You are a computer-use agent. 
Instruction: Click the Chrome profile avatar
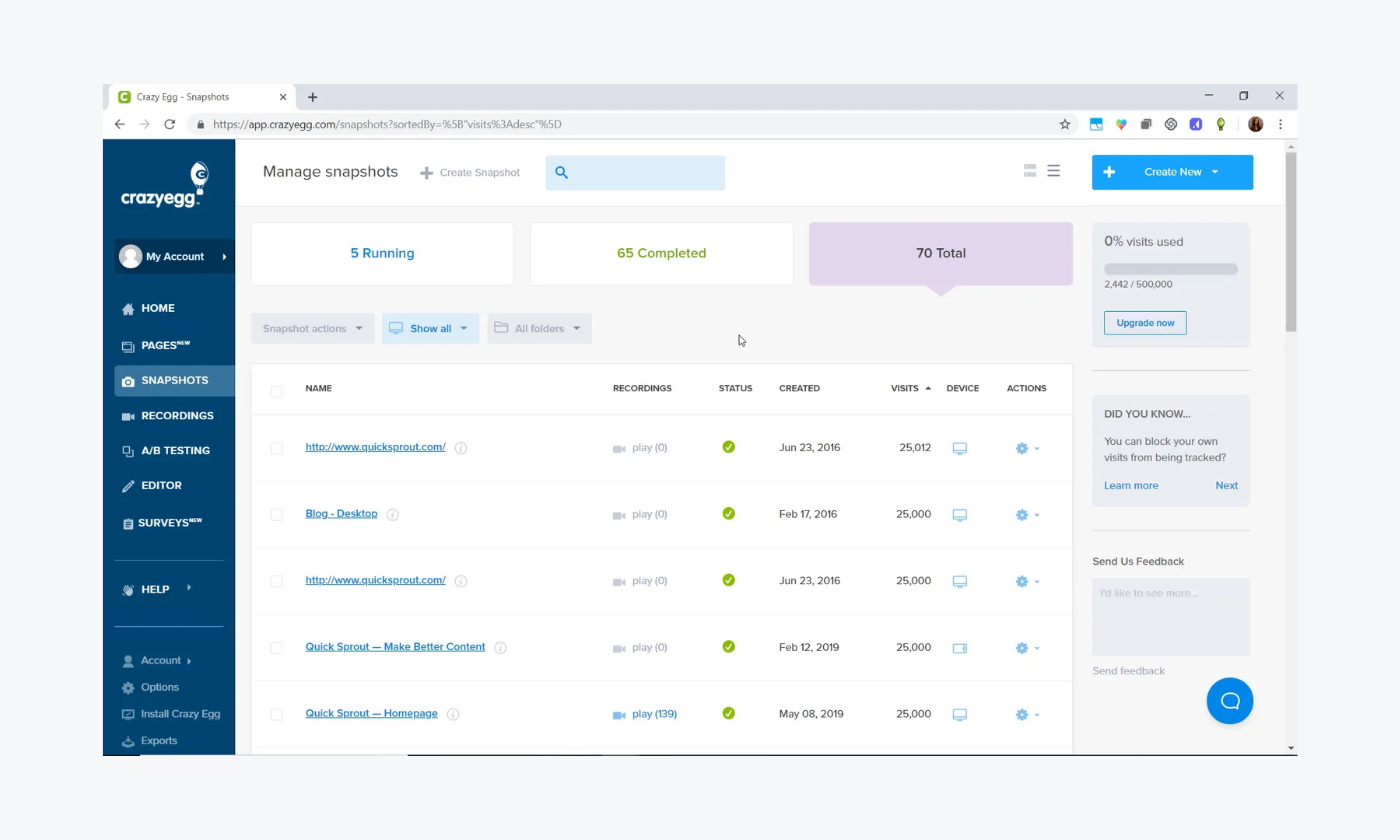point(1256,125)
